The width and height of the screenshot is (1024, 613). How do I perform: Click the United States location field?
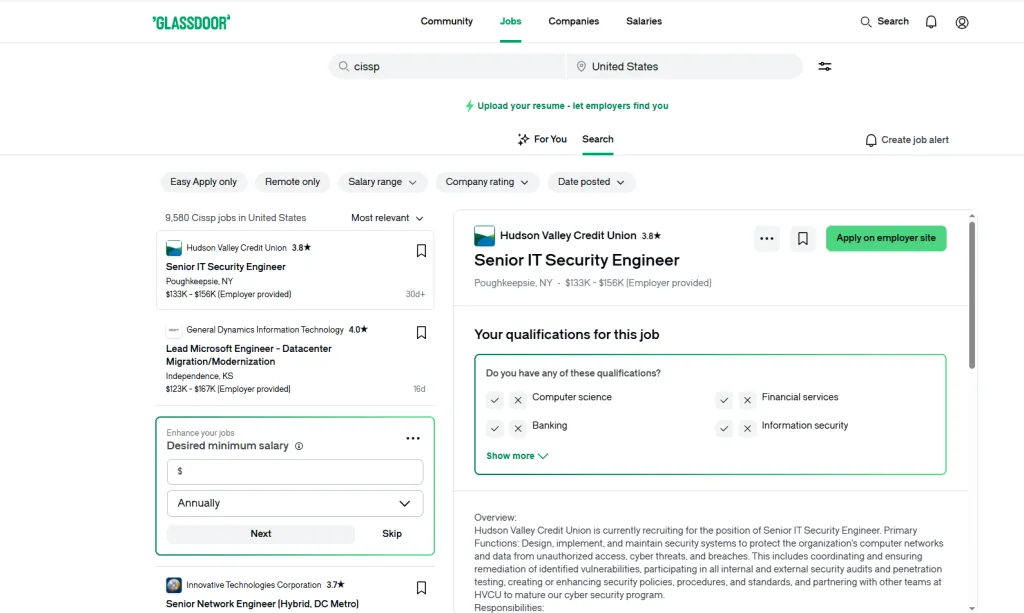click(684, 67)
